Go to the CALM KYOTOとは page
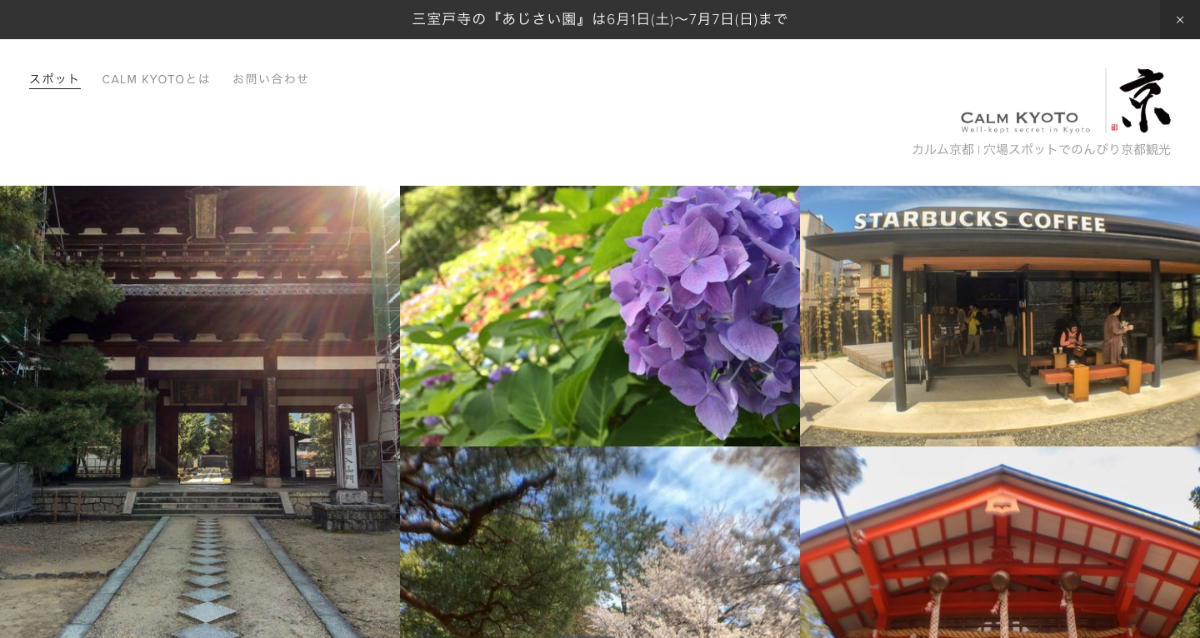Screen dimensions: 1200x638 (x=156, y=79)
